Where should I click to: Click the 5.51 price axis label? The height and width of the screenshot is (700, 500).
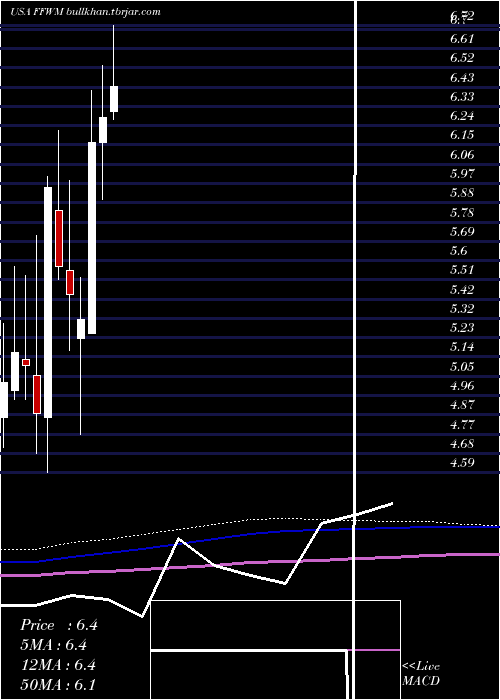pyautogui.click(x=462, y=270)
